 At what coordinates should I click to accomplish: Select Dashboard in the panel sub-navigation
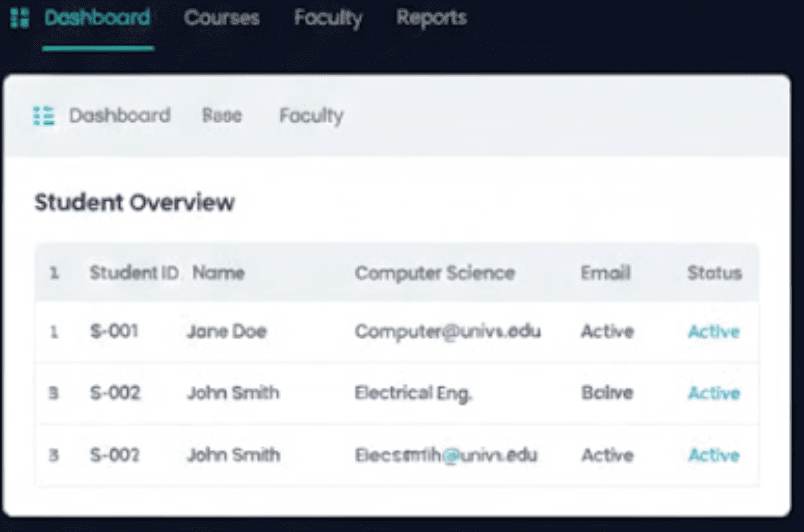tap(119, 116)
